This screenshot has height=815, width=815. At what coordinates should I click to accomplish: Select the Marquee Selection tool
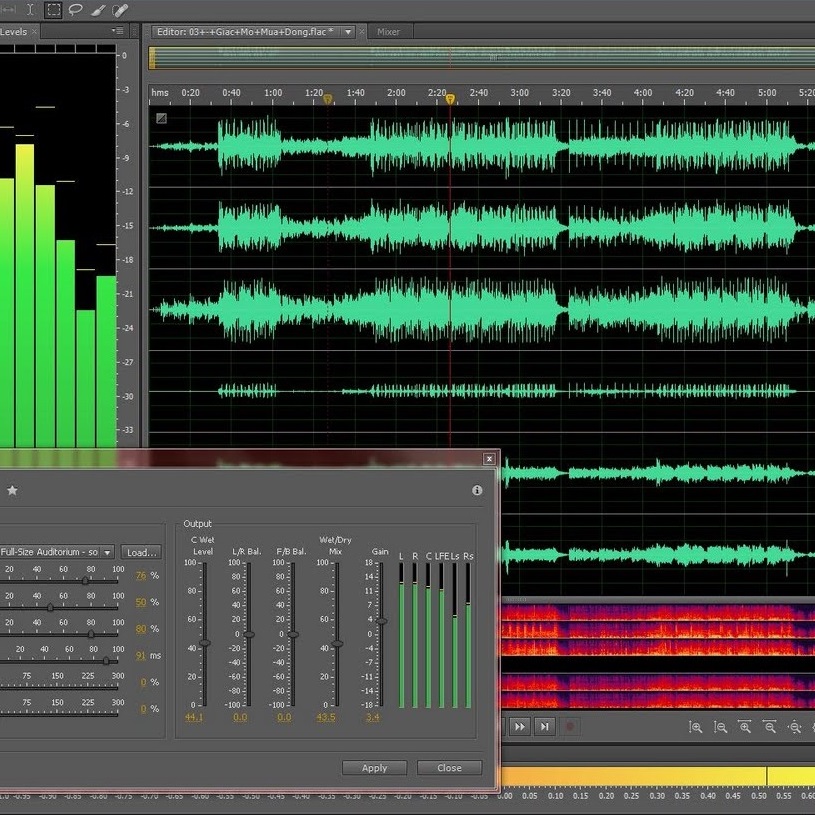click(53, 9)
